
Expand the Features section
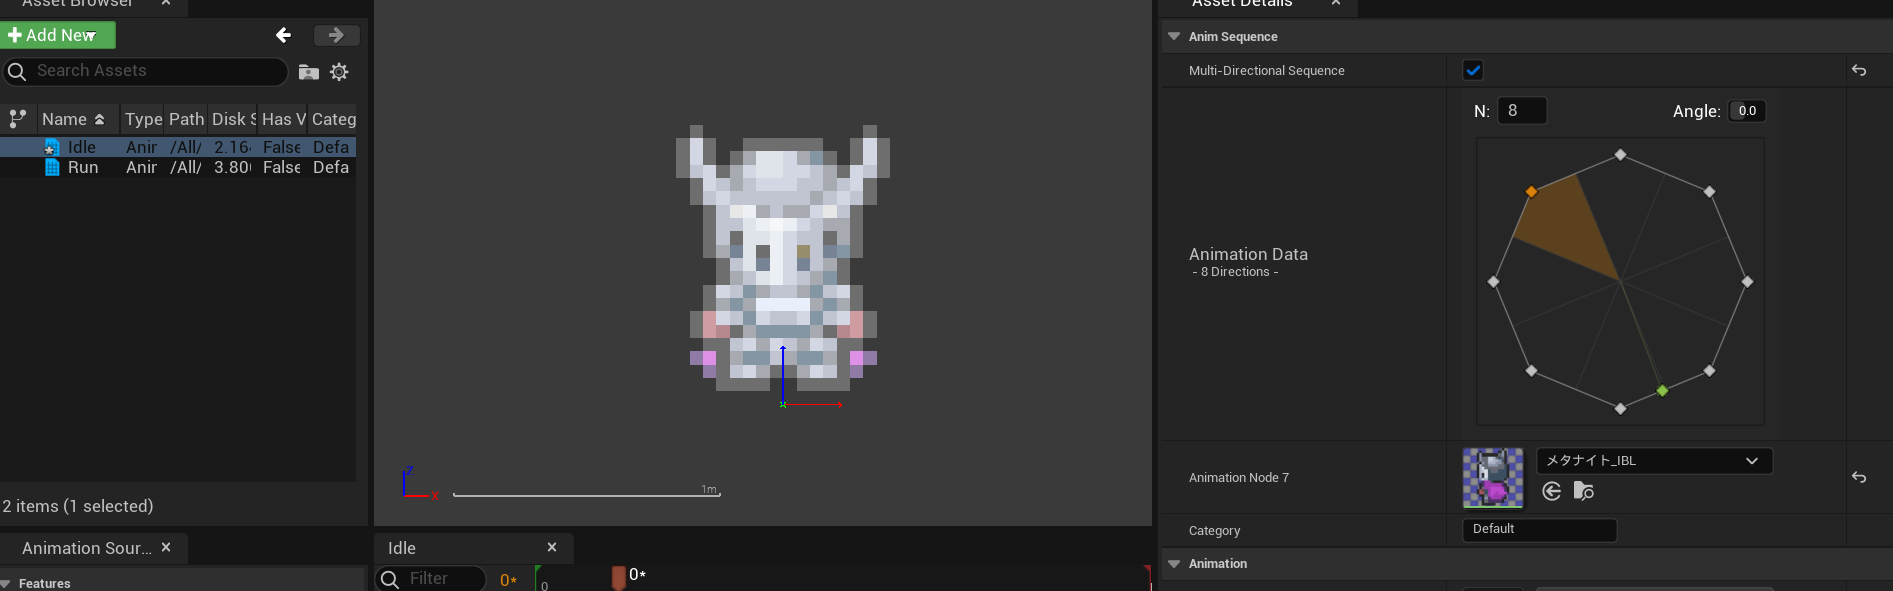pyautogui.click(x=6, y=584)
